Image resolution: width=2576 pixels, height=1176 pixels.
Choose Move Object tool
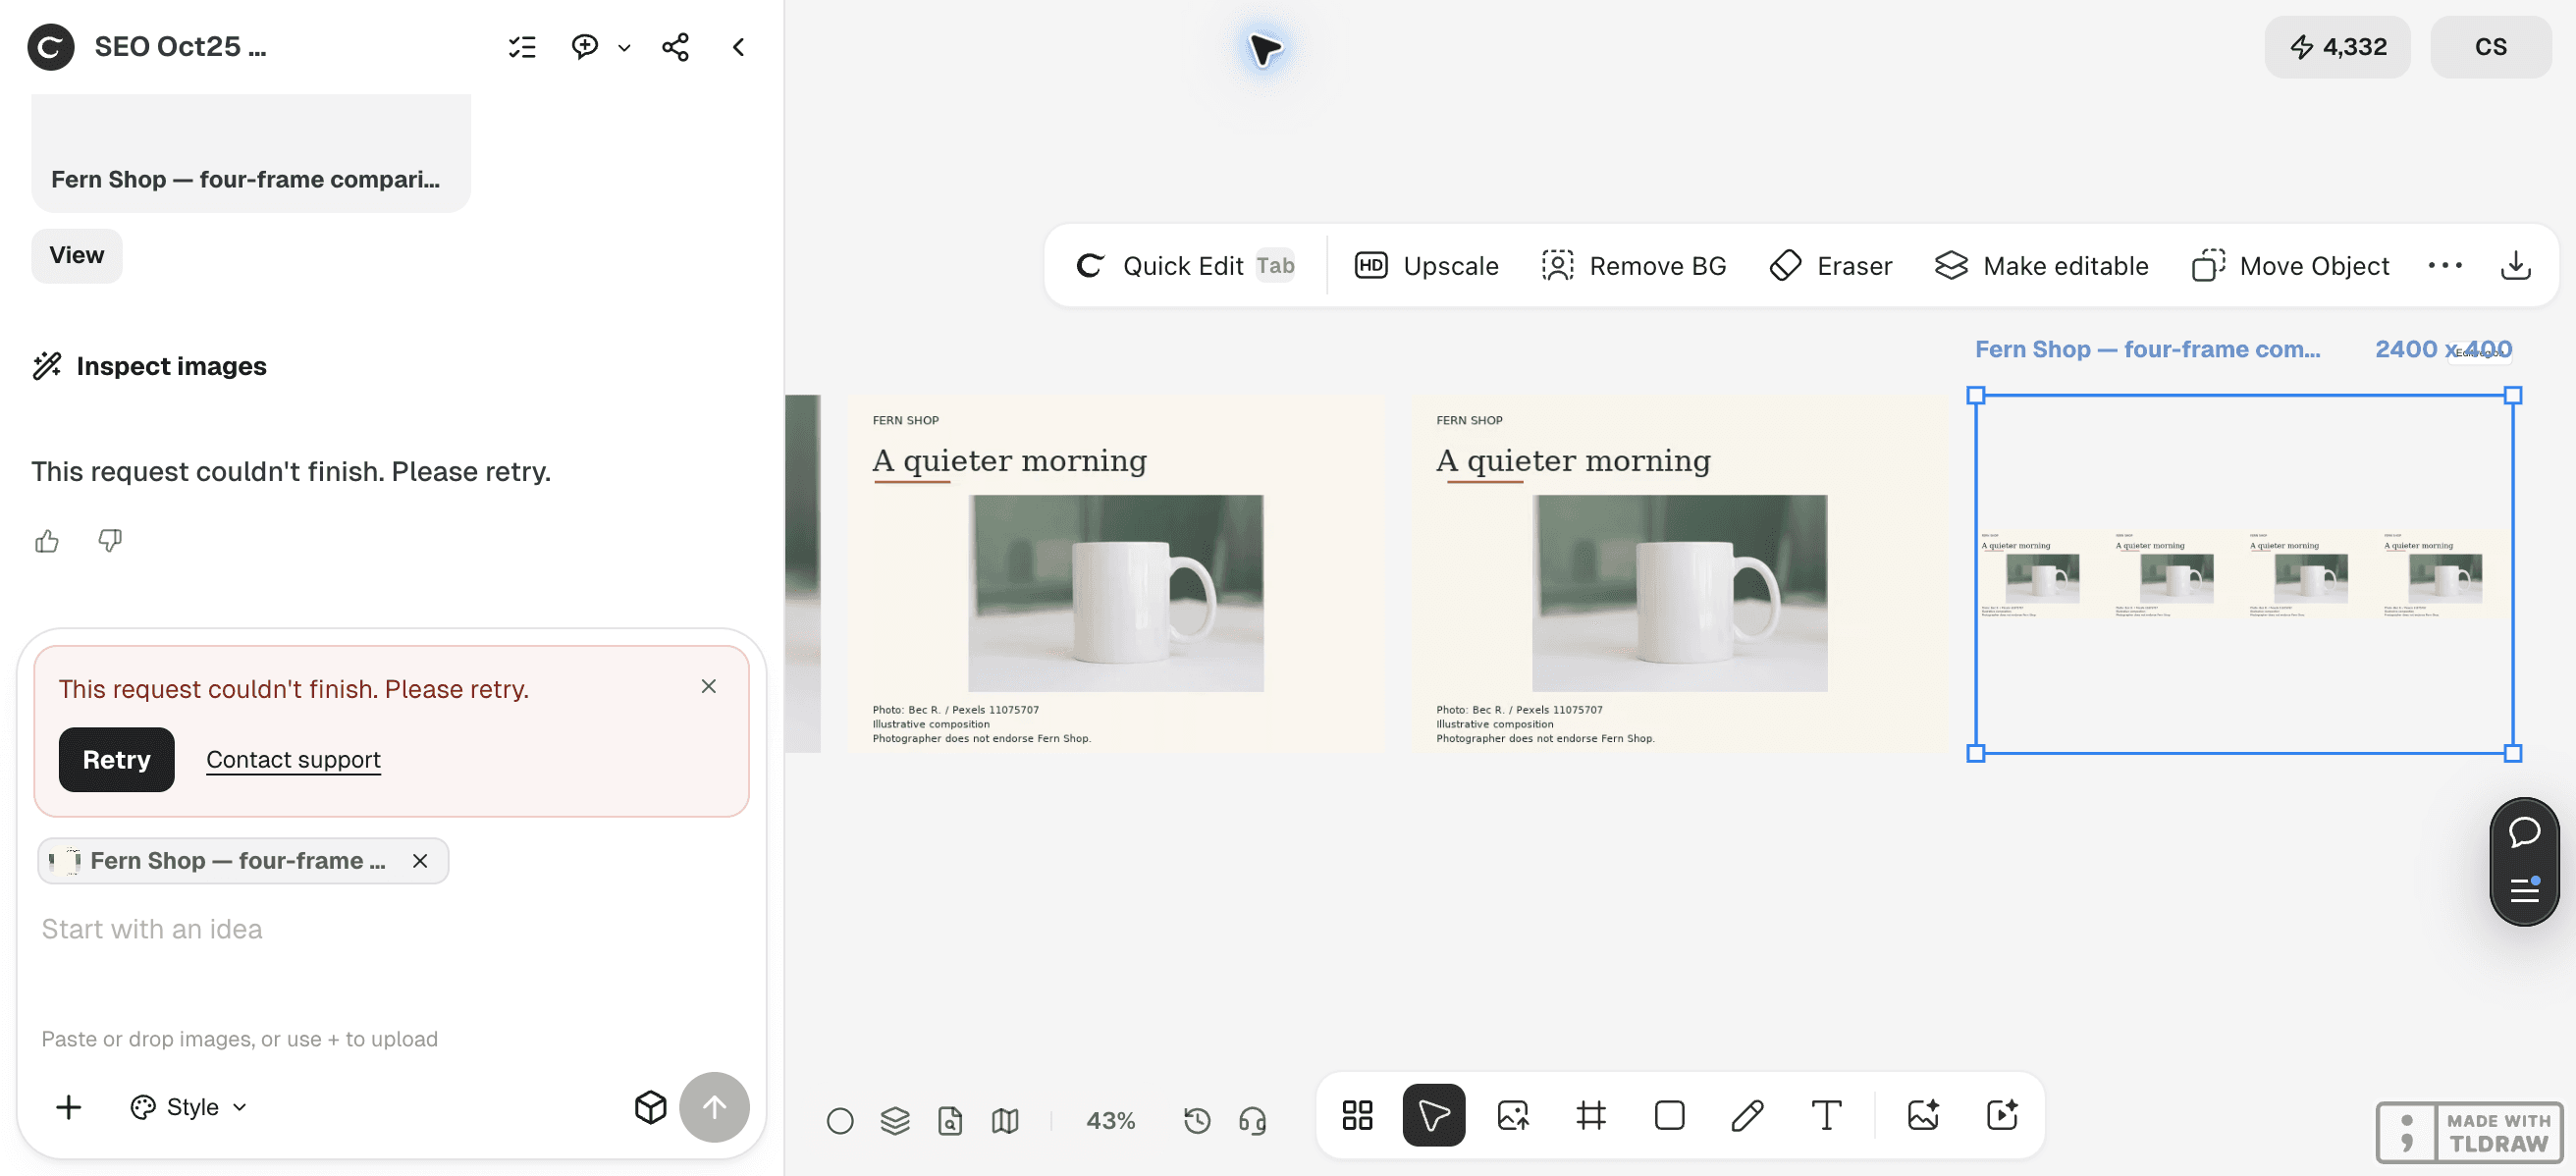pyautogui.click(x=2290, y=266)
